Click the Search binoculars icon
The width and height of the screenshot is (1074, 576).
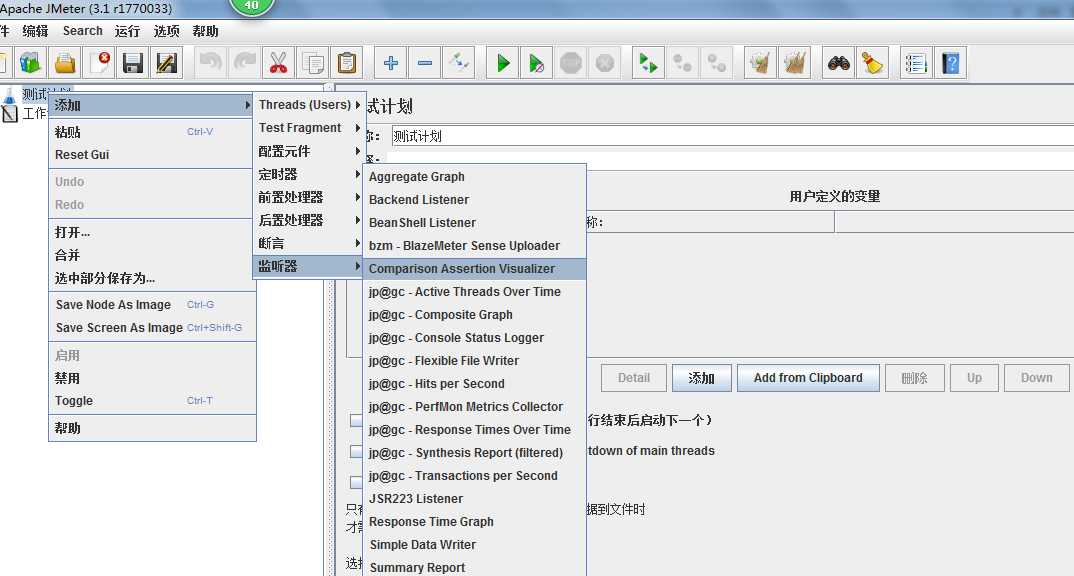tap(839, 63)
